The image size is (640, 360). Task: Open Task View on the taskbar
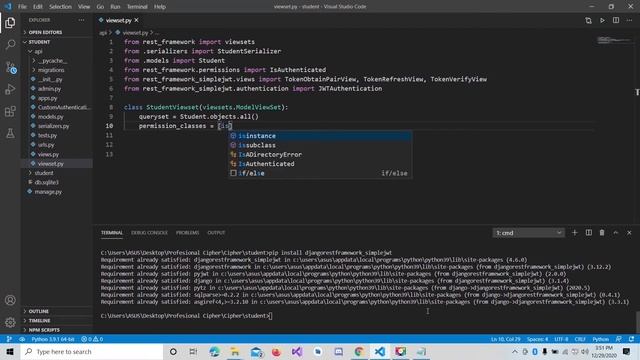click(x=193, y=351)
